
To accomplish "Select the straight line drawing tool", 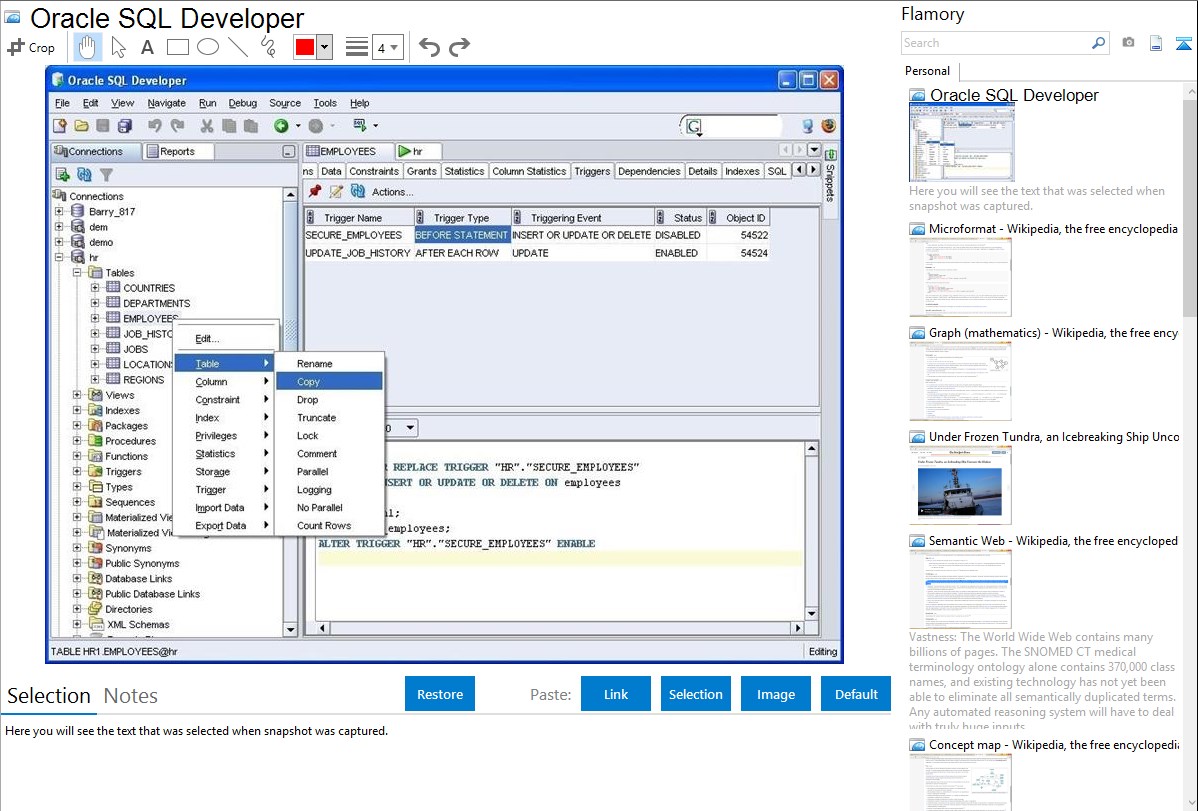I will [x=238, y=47].
